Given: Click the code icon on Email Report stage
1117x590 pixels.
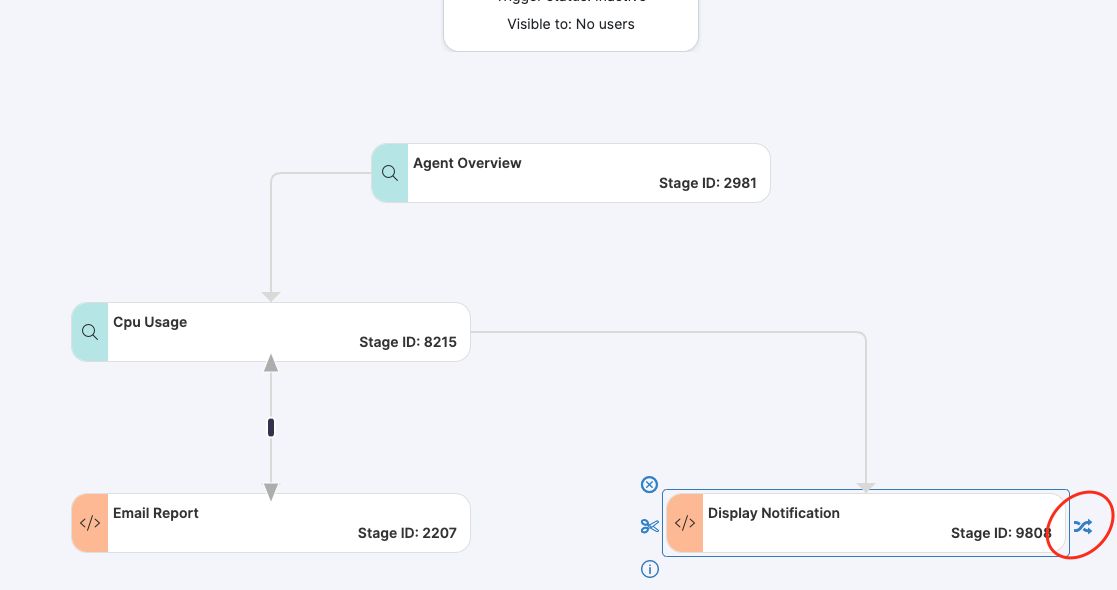Looking at the screenshot, I should click(89, 522).
